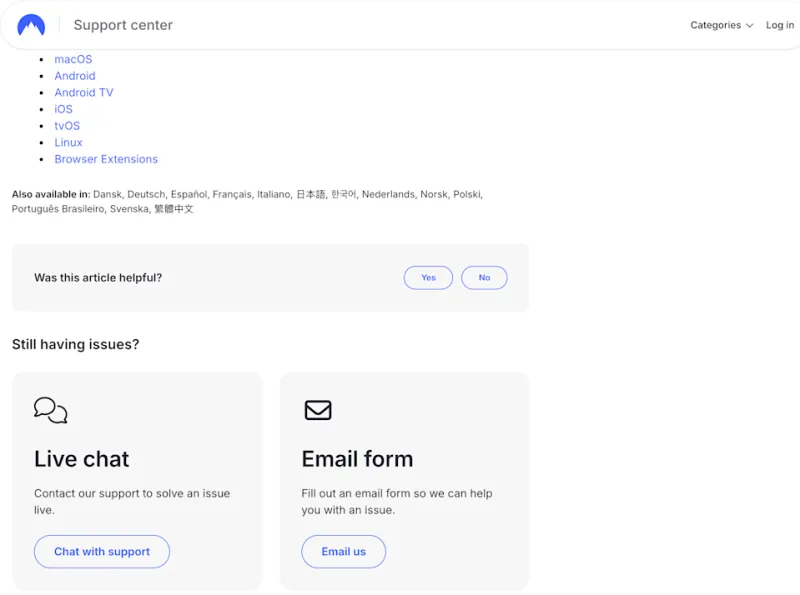Click Log in at the top right

pyautogui.click(x=780, y=25)
